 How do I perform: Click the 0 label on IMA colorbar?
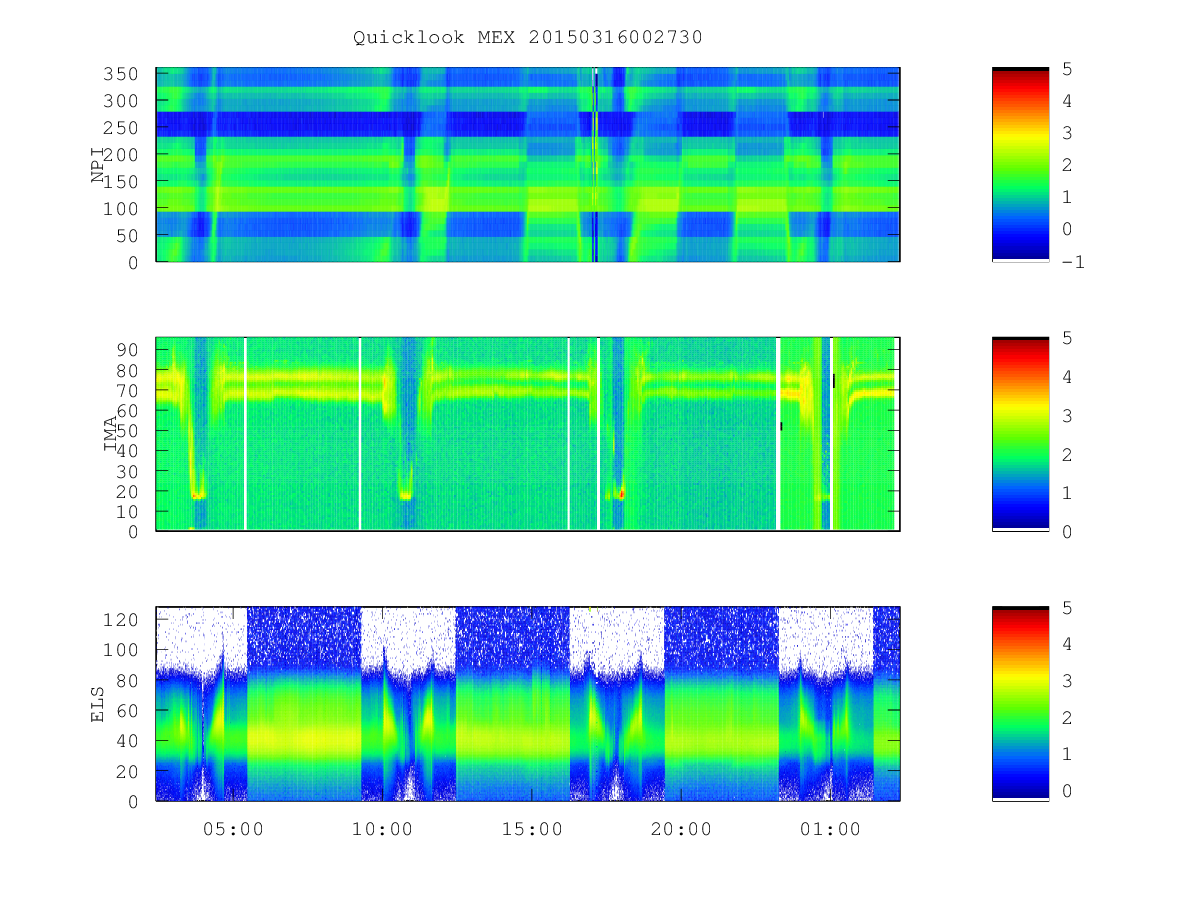coord(1068,531)
